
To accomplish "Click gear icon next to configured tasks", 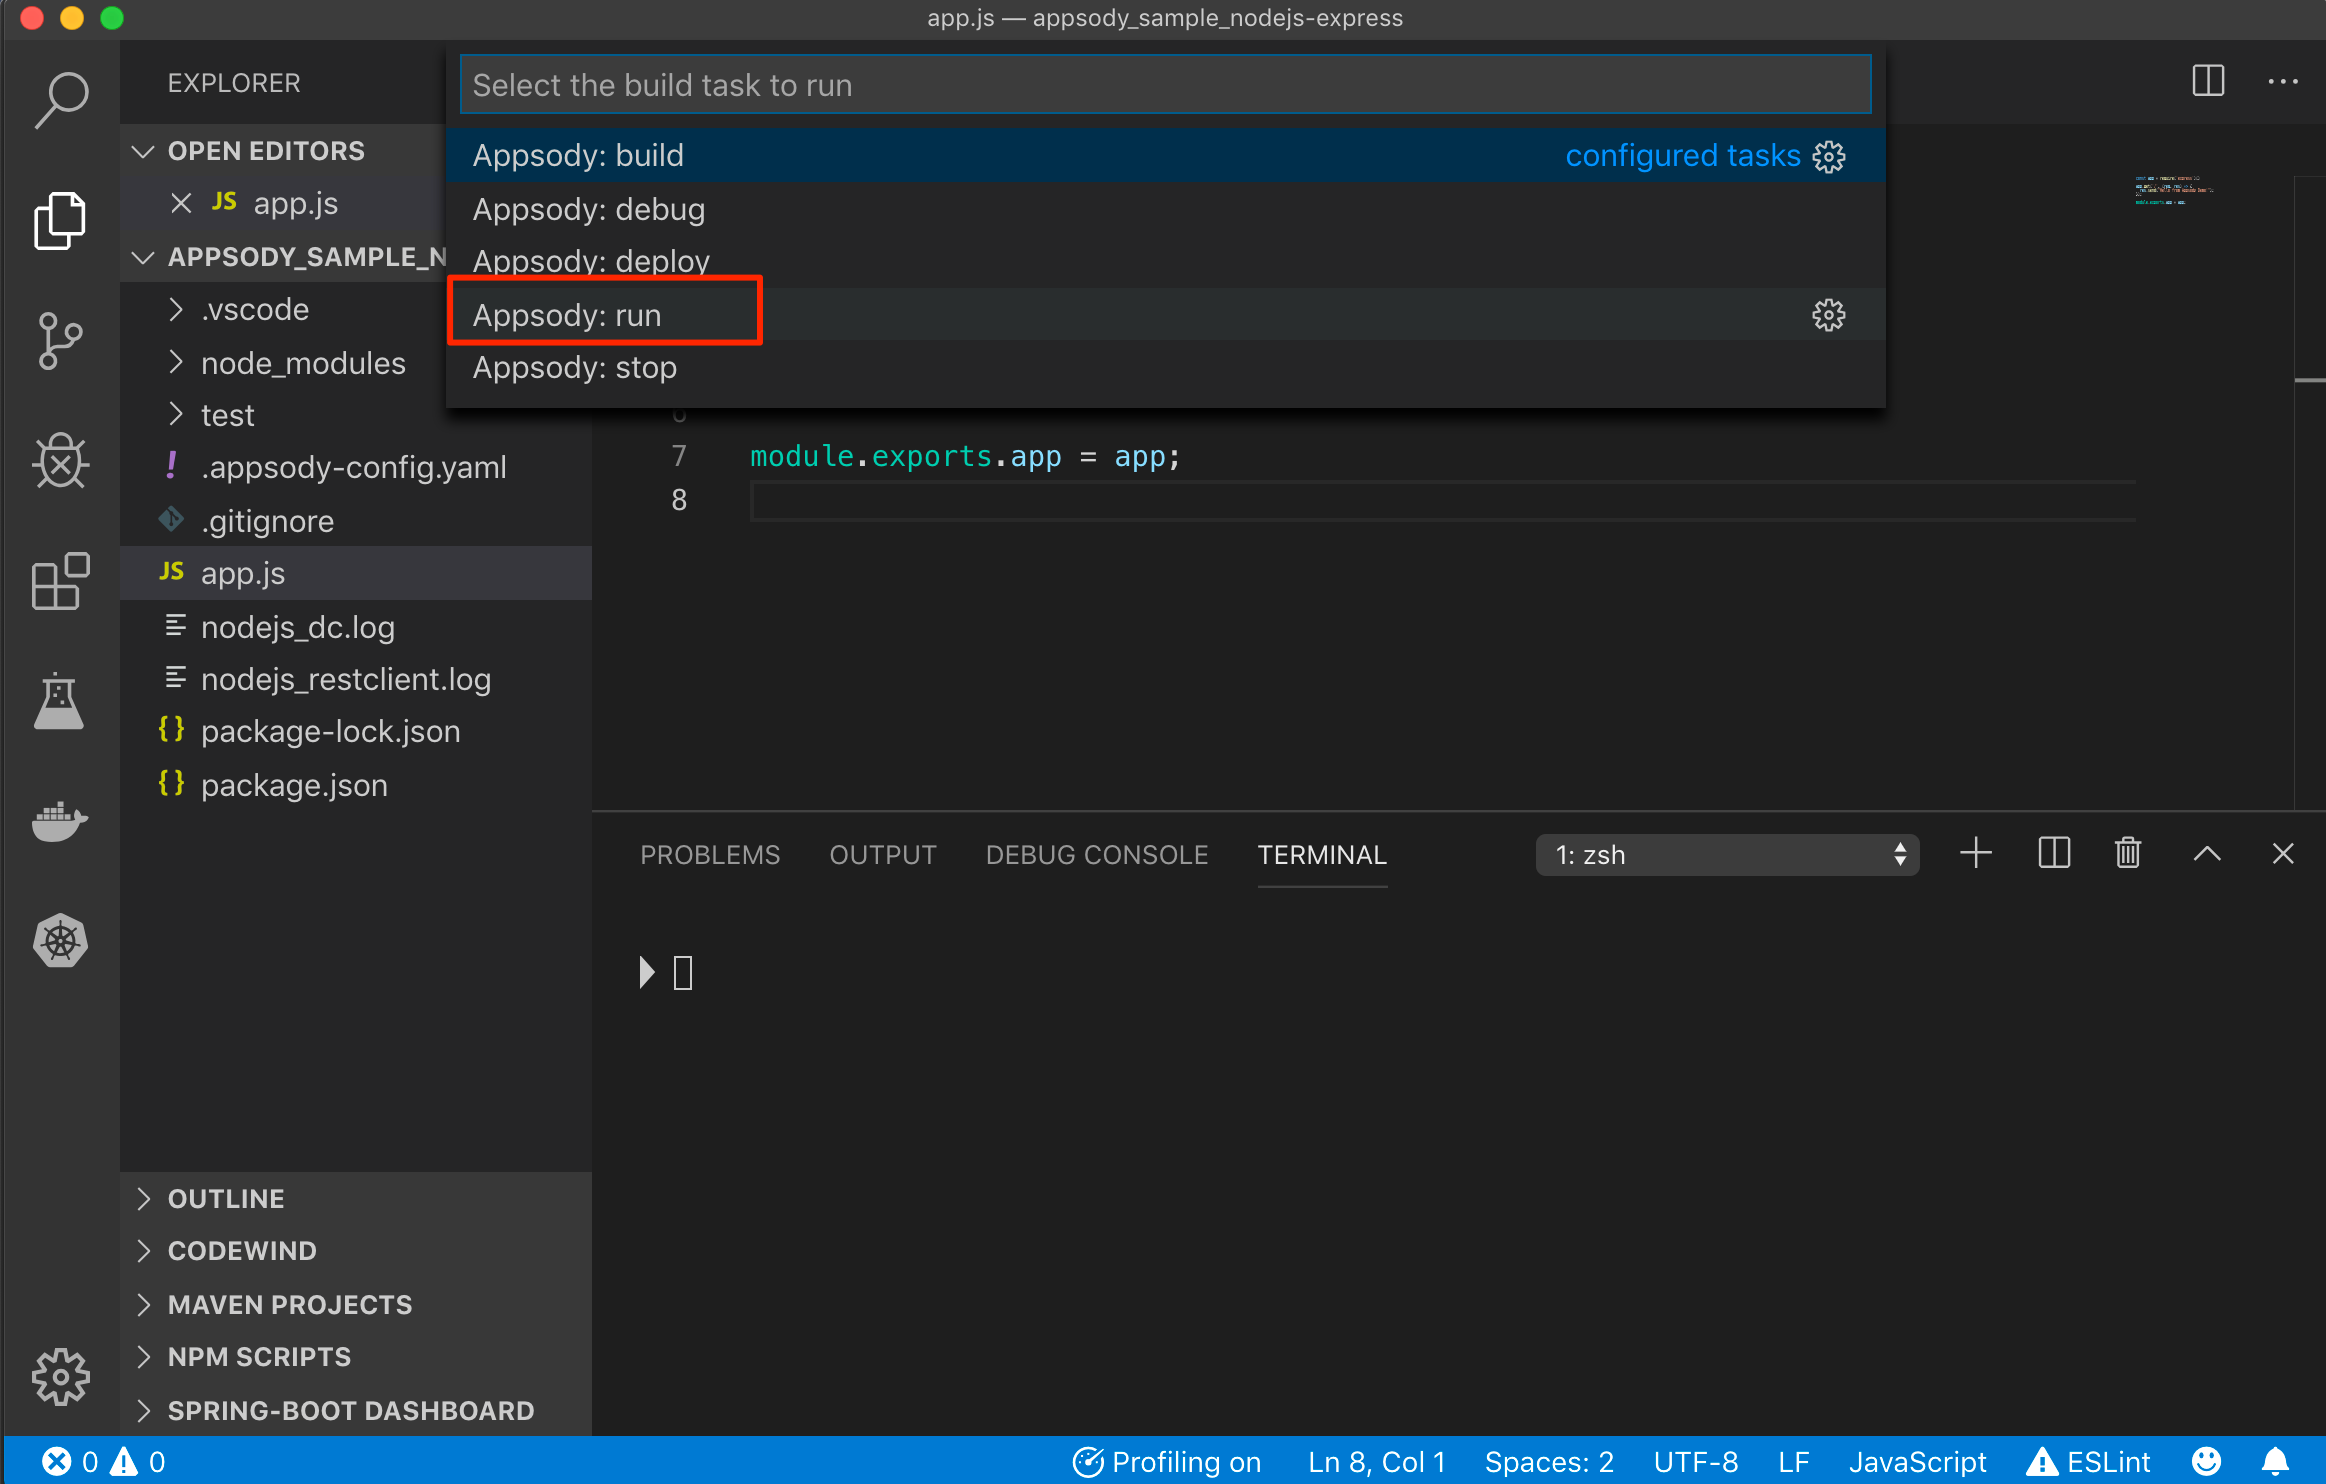I will [x=1829, y=156].
